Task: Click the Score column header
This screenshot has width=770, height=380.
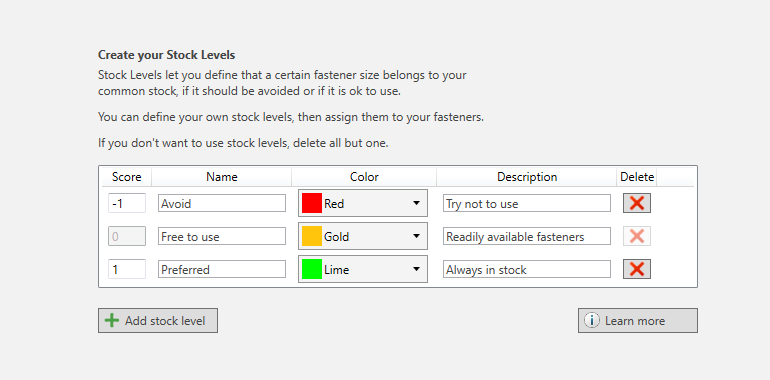Action: coord(127,177)
